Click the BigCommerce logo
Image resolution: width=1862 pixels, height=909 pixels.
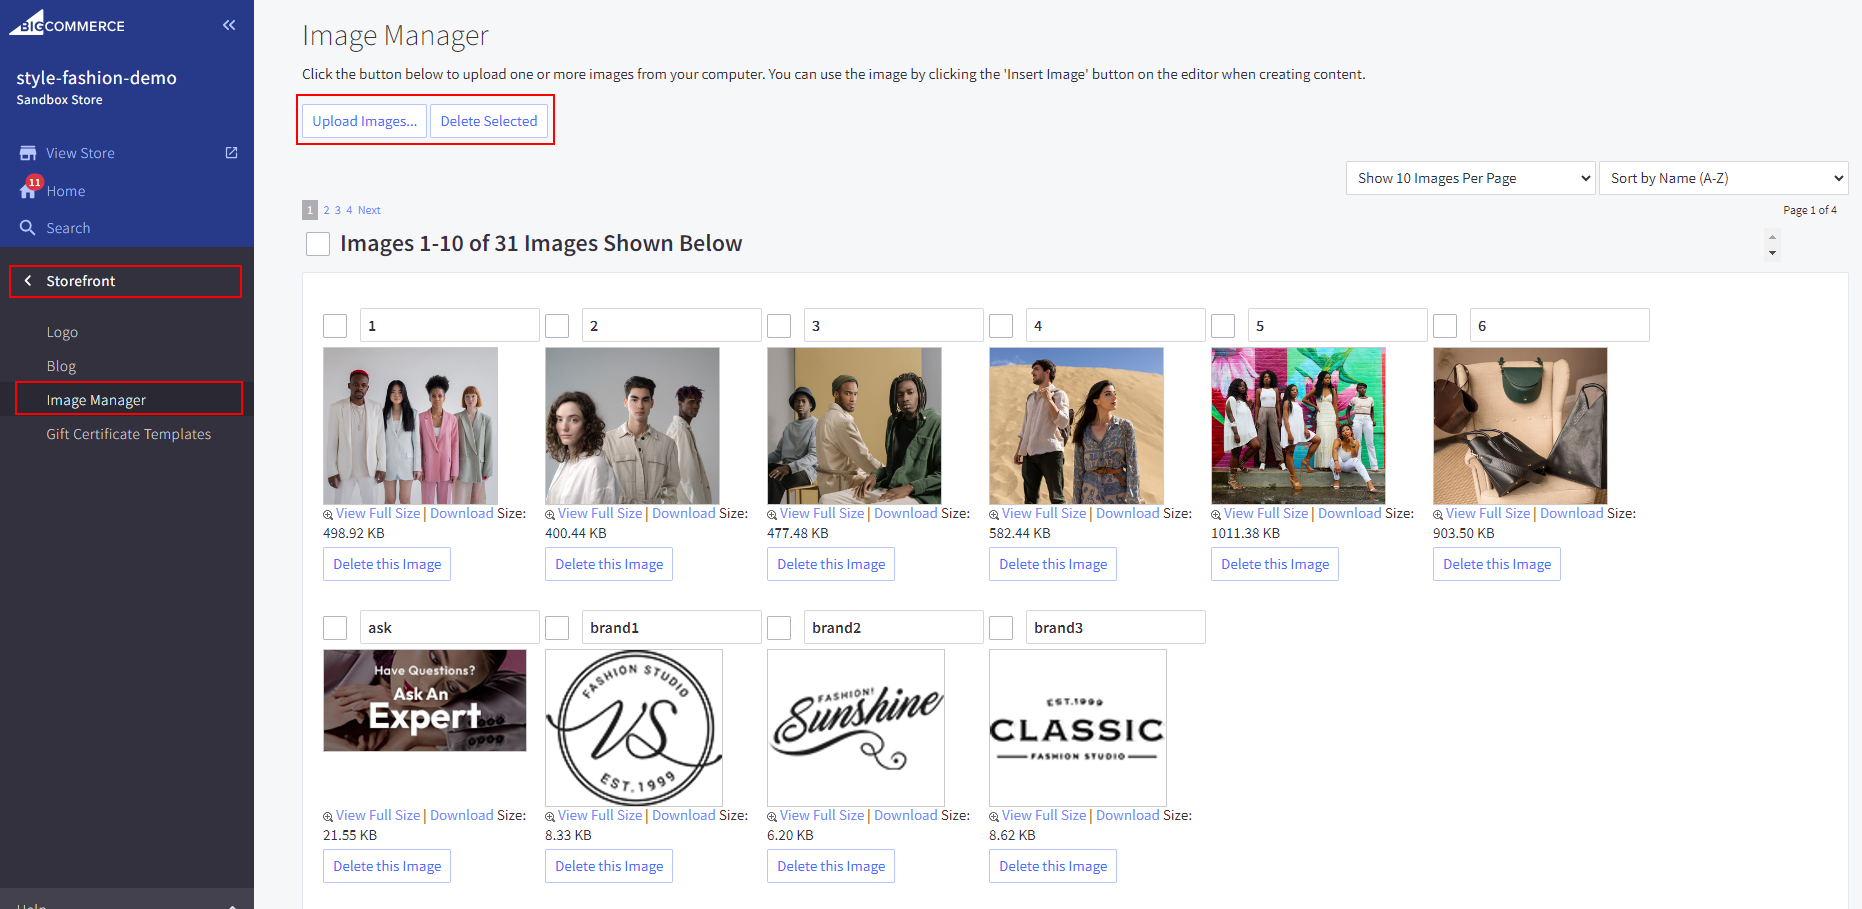(67, 24)
